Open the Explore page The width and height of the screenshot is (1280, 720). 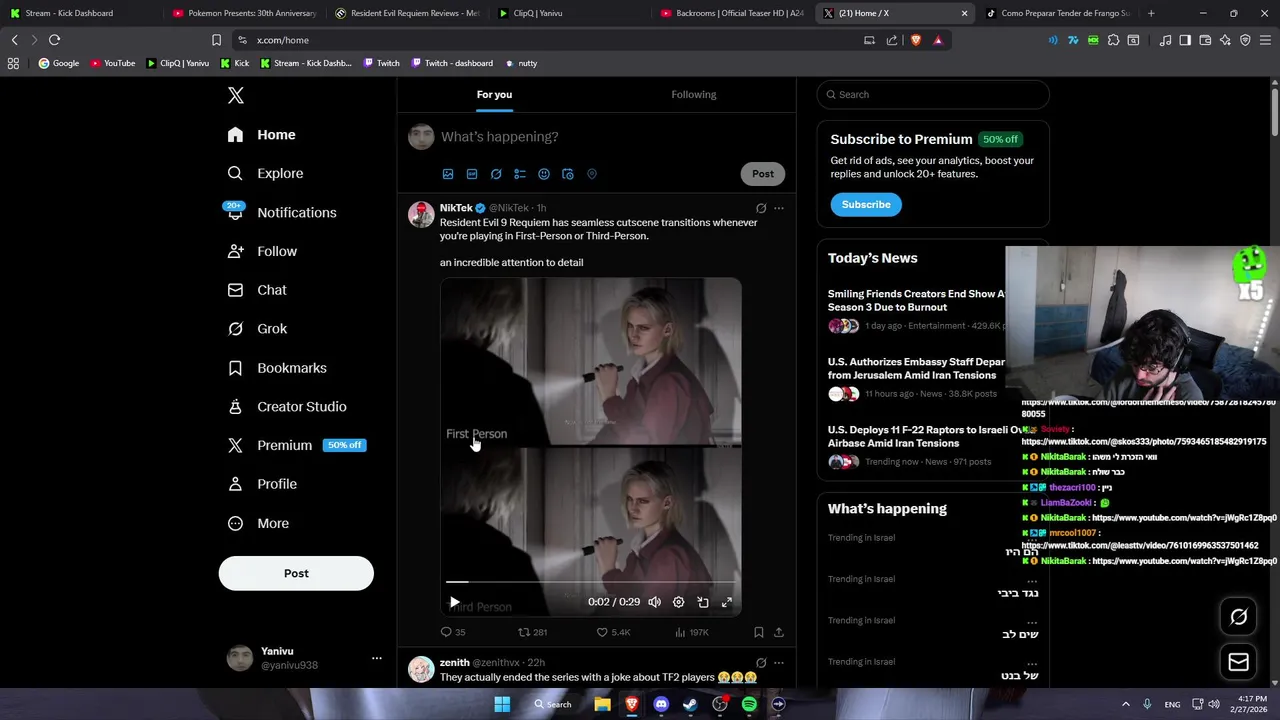coord(265,173)
